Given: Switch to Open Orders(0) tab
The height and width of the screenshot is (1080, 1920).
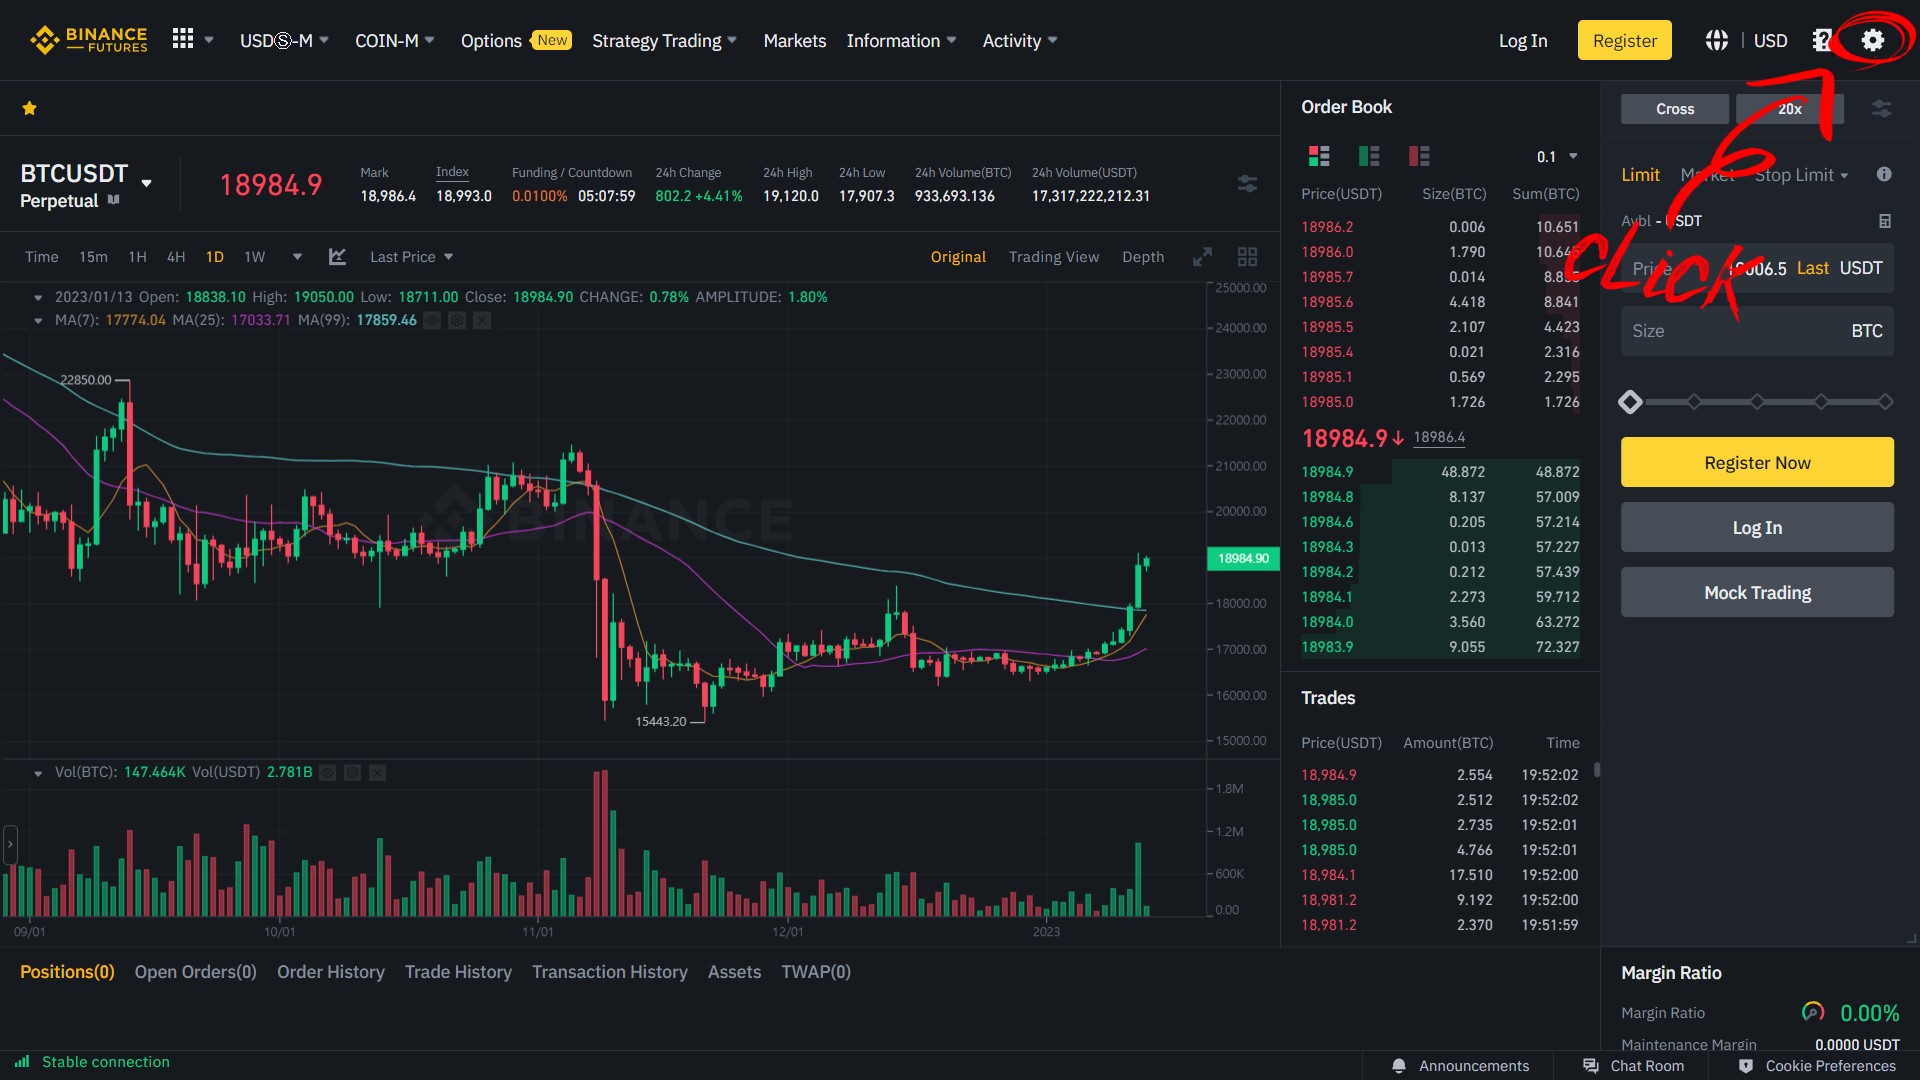Looking at the screenshot, I should [196, 972].
